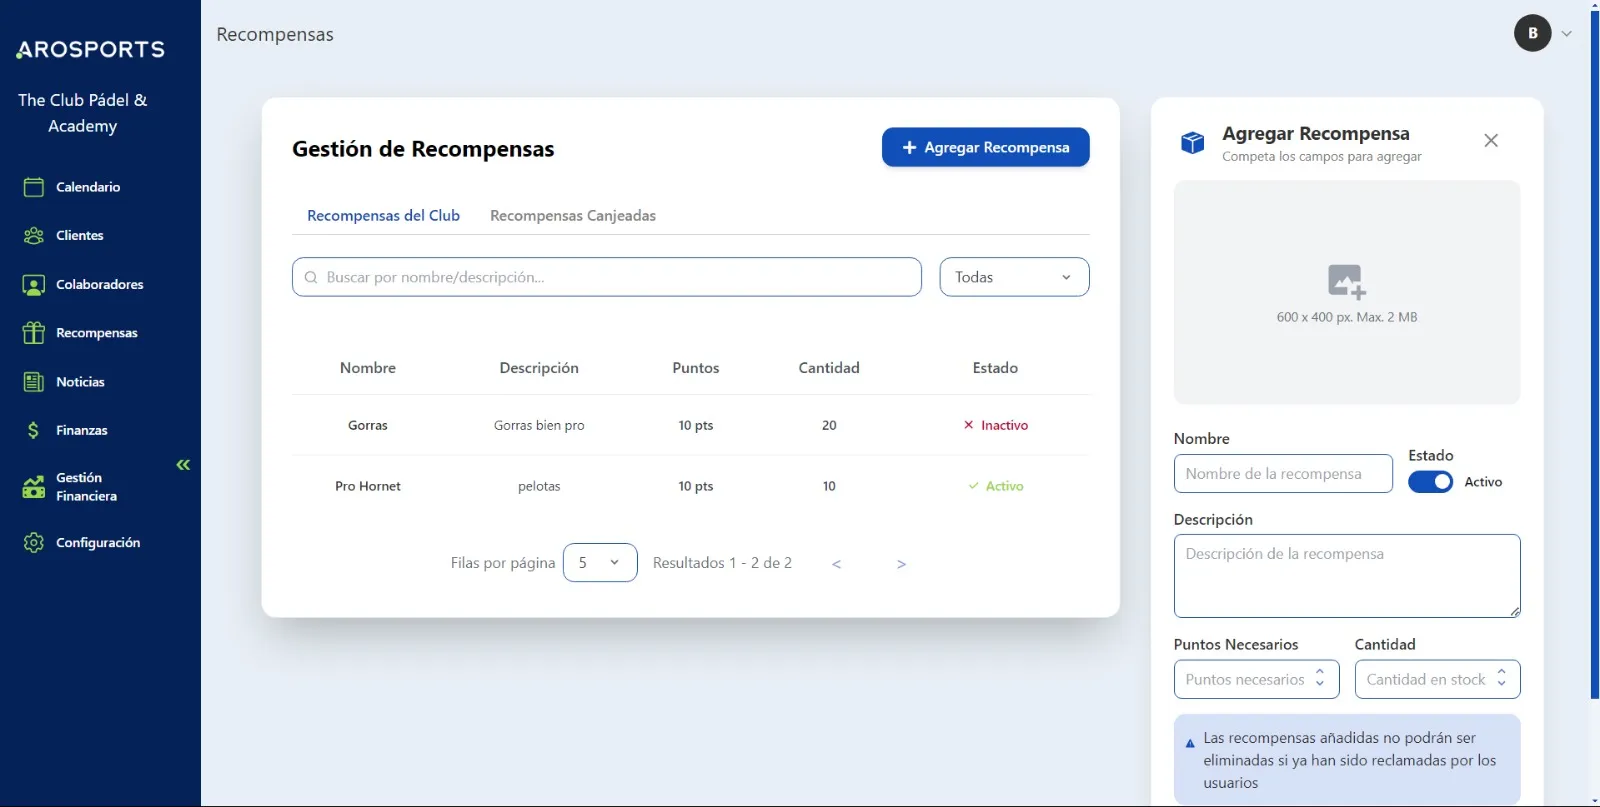The image size is (1600, 807).
Task: Click the Recompensas gift icon
Action: coord(34,333)
